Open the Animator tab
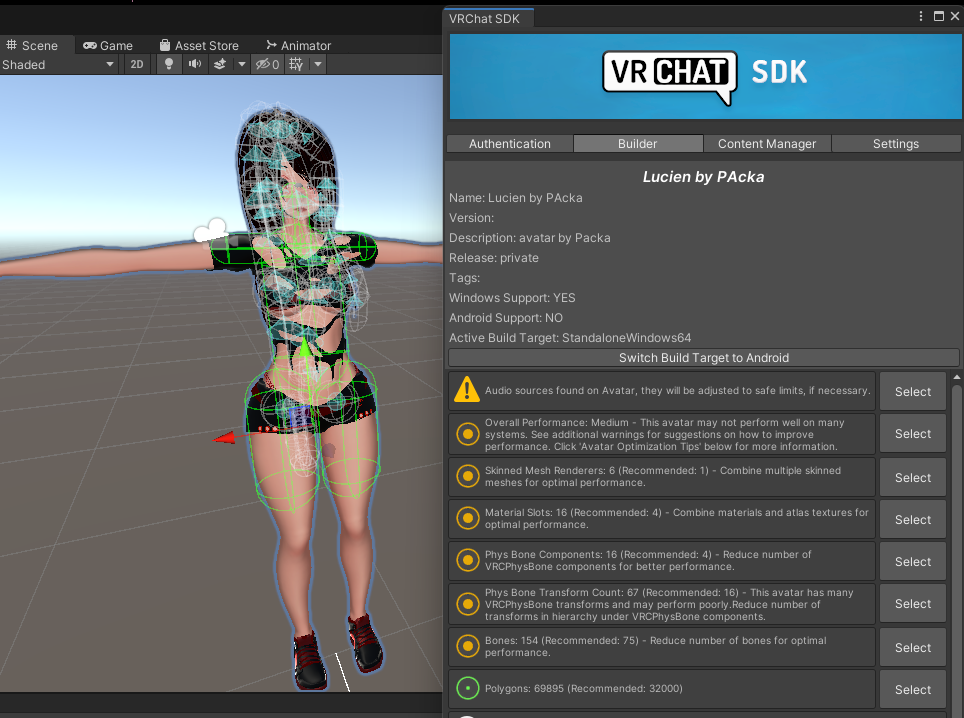Viewport: 964px width, 718px height. click(x=299, y=45)
